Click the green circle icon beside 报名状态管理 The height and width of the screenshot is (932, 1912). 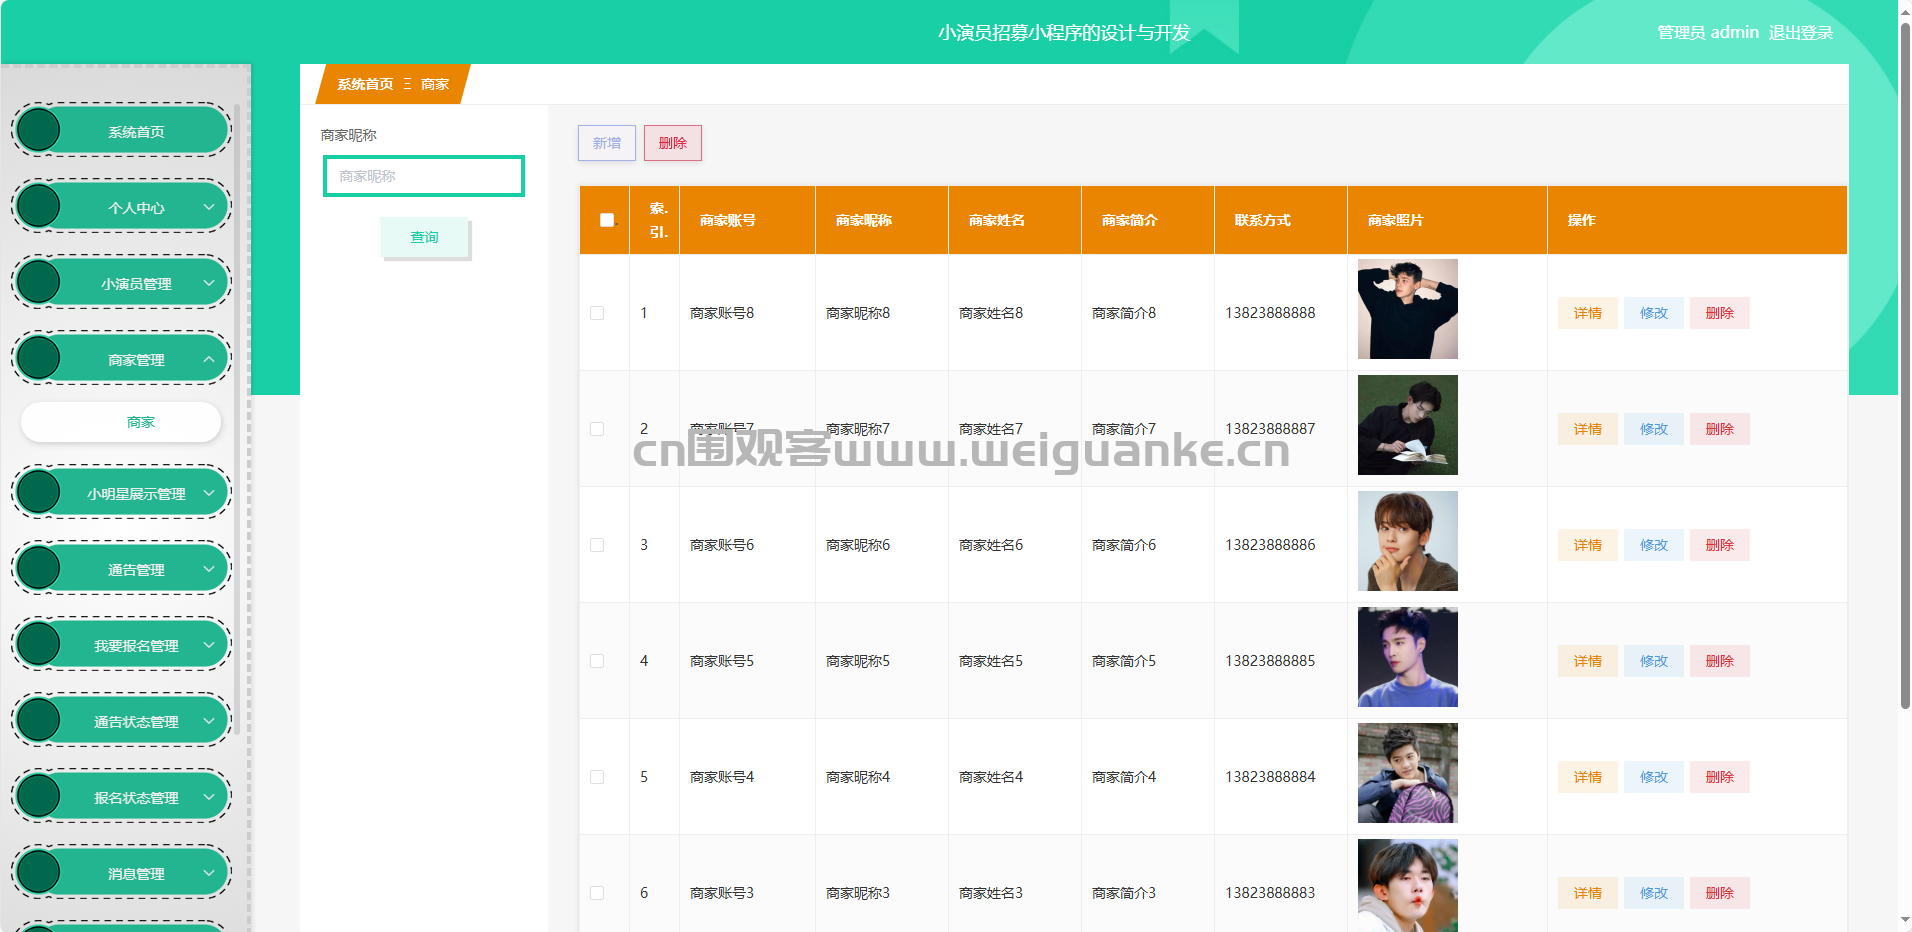pyautogui.click(x=39, y=796)
